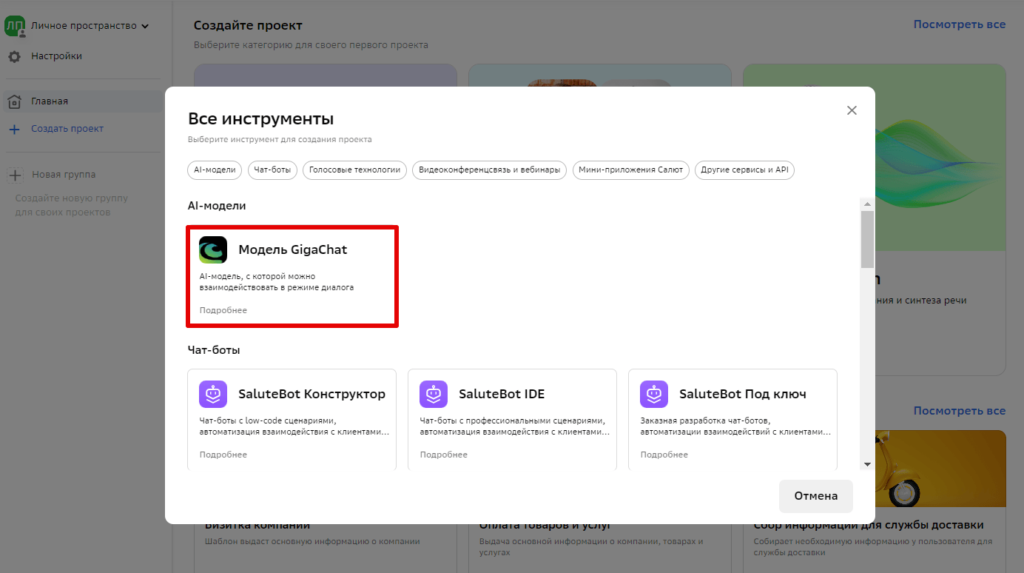Click the plus icon beside Создать проект
1024x573 pixels.
coord(14,129)
